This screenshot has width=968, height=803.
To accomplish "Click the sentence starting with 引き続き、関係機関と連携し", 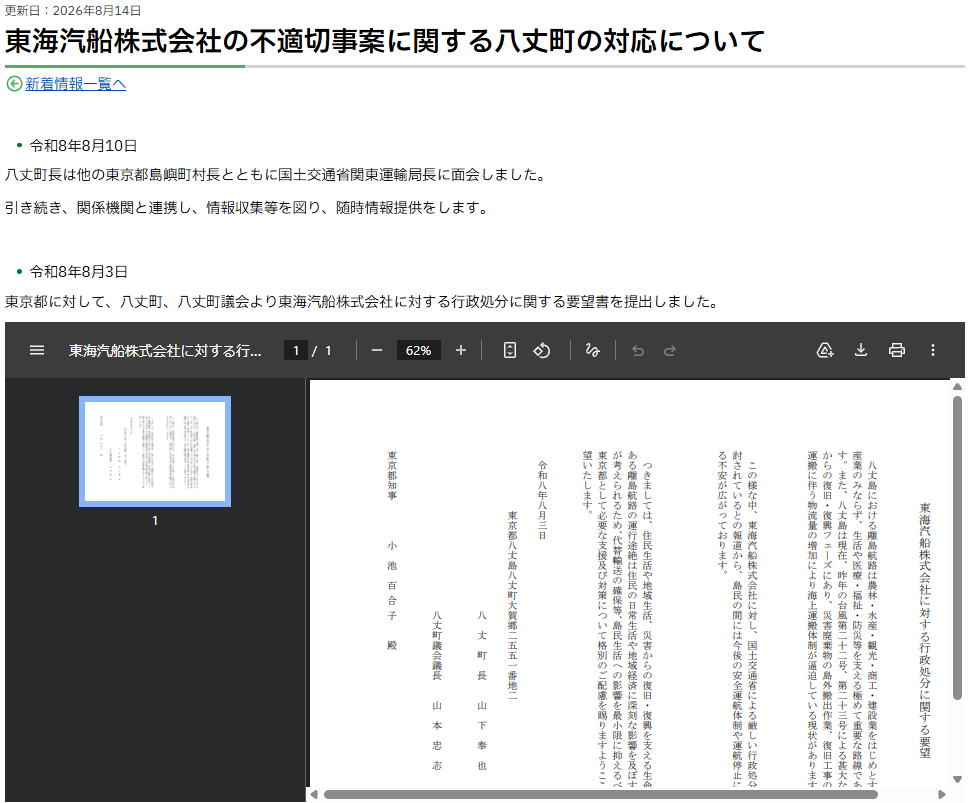I will 247,208.
